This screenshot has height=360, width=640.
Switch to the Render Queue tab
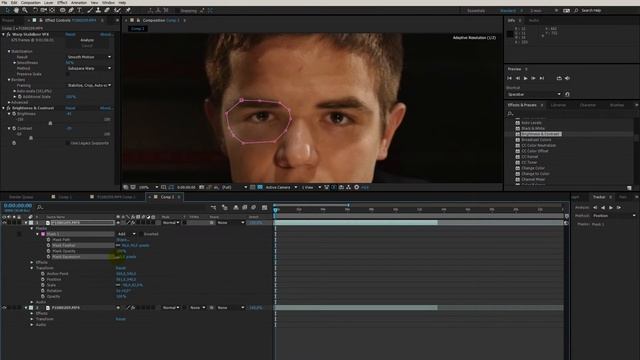coord(21,197)
